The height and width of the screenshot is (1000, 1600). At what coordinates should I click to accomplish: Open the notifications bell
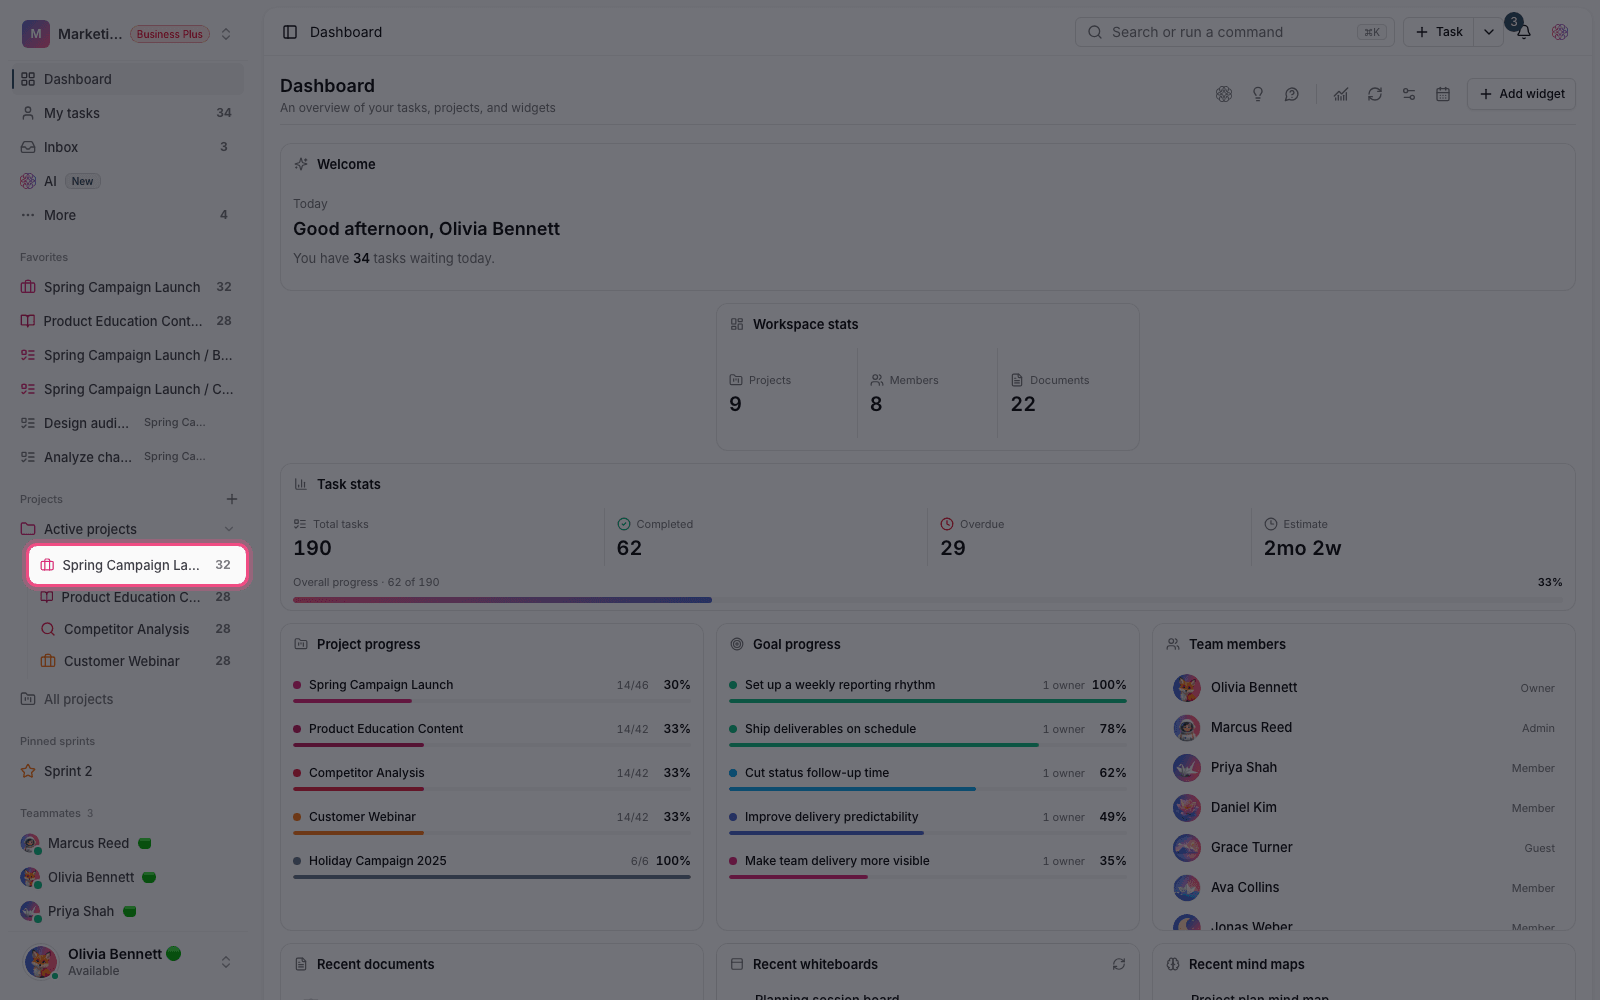pos(1524,32)
